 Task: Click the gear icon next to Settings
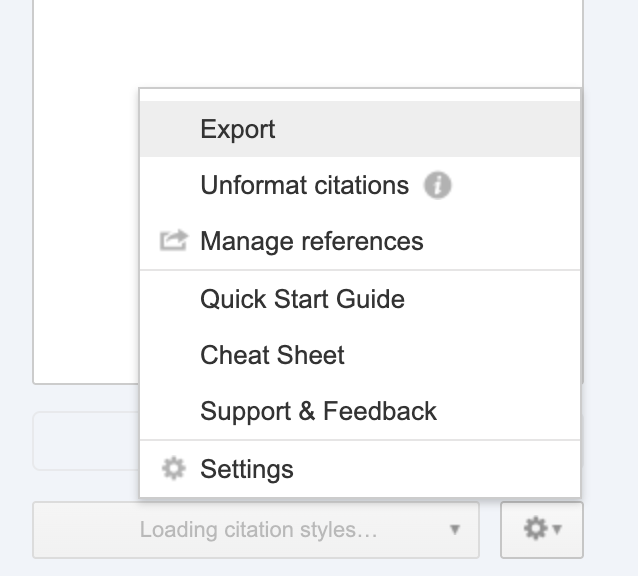click(173, 469)
